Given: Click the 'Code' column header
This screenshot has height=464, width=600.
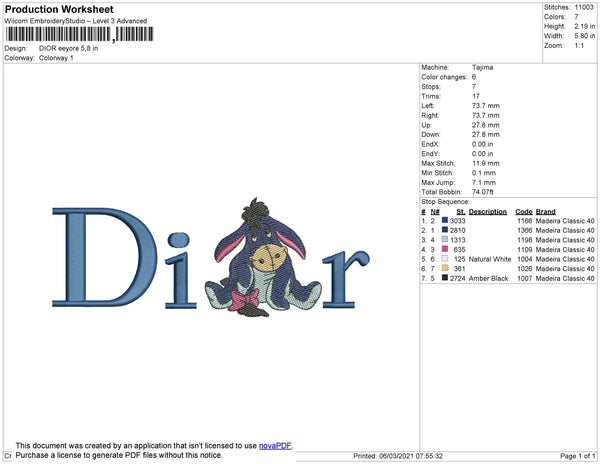Looking at the screenshot, I should click(524, 212).
